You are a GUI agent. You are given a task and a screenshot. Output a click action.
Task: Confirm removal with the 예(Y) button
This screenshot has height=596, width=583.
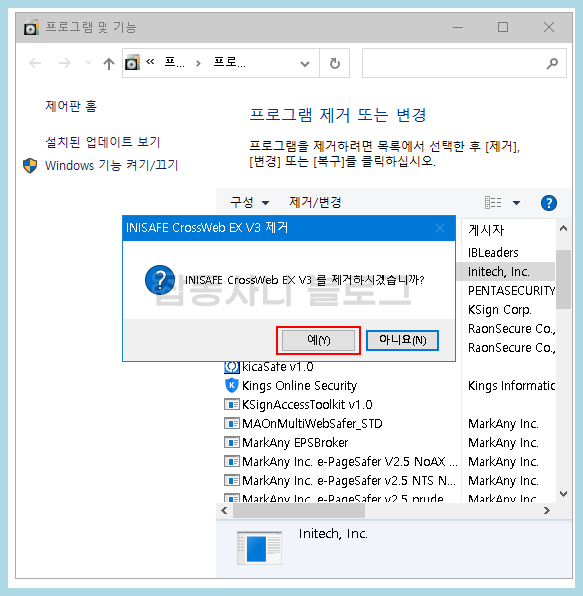point(318,340)
